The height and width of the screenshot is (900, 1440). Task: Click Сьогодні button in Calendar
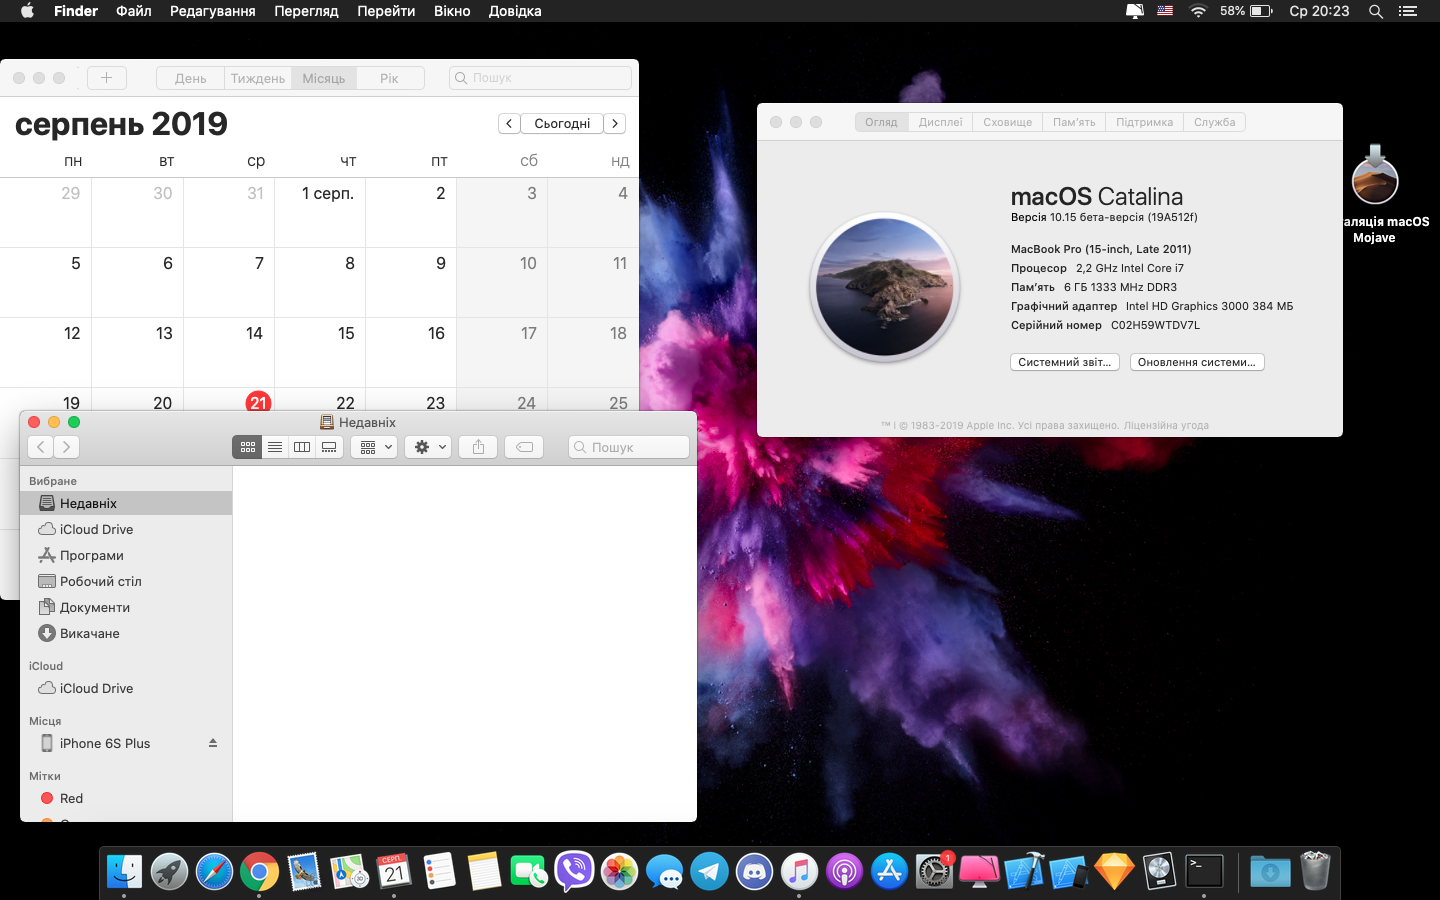point(562,123)
